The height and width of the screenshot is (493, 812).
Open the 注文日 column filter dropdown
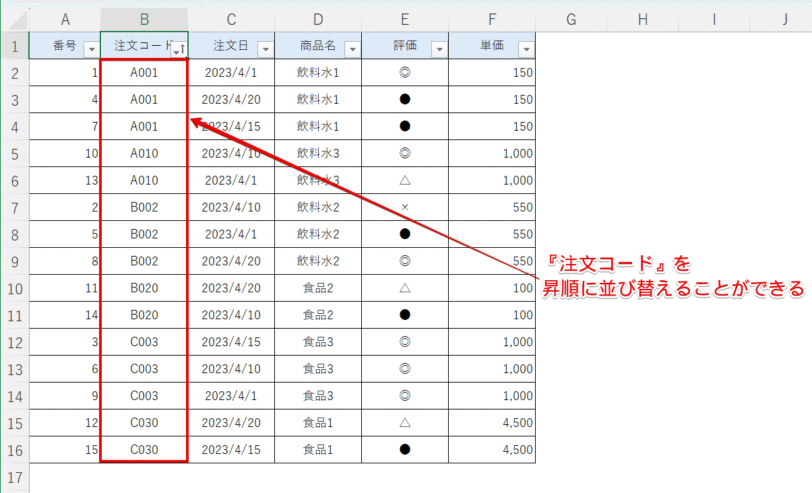266,49
